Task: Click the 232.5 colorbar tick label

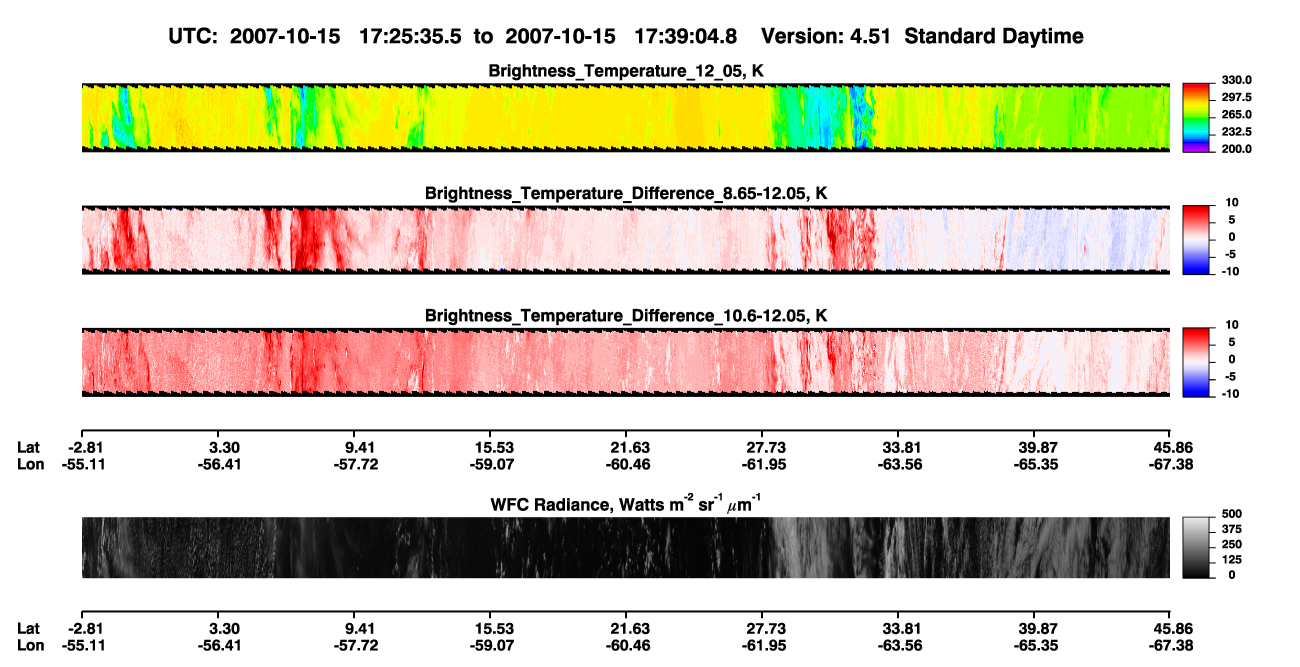Action: 1236,132
